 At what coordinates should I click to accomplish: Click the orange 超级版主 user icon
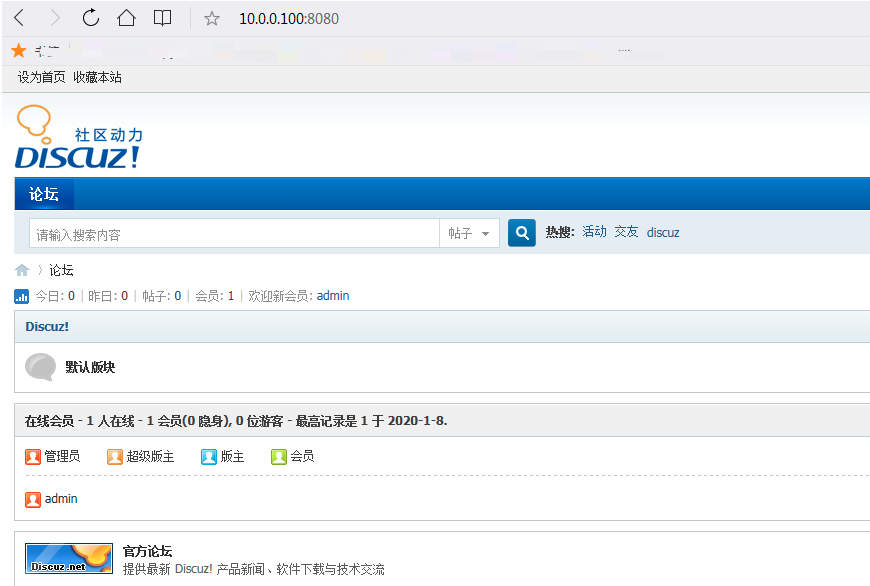click(115, 457)
